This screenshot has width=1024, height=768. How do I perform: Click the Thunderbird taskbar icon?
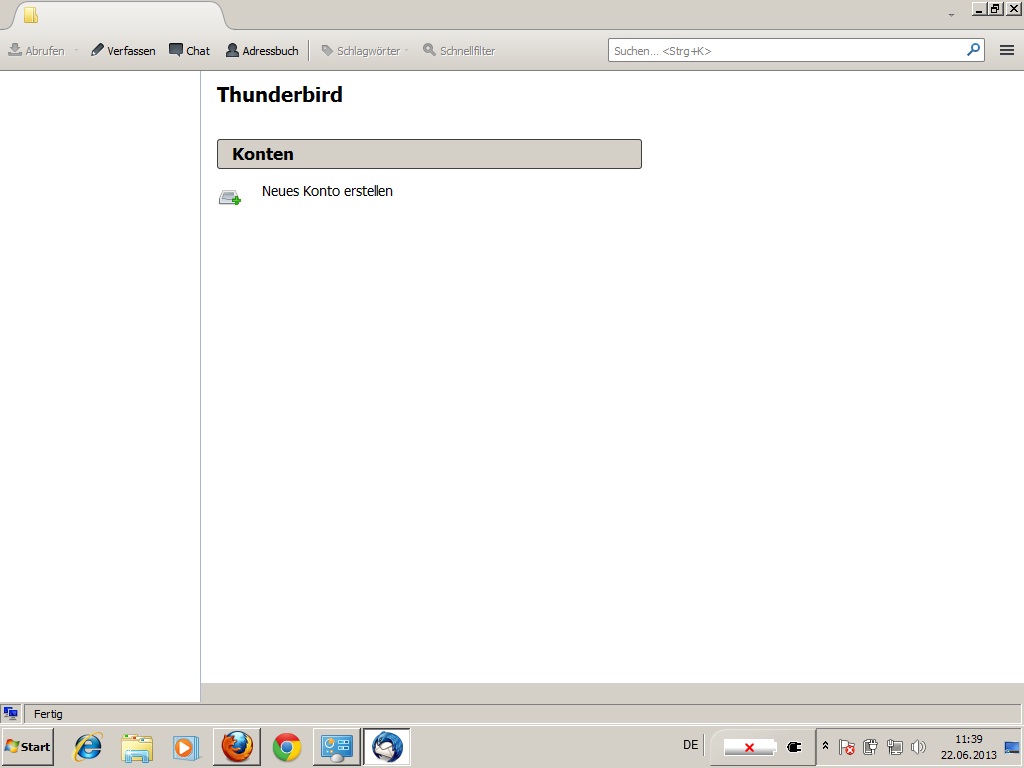(x=387, y=746)
